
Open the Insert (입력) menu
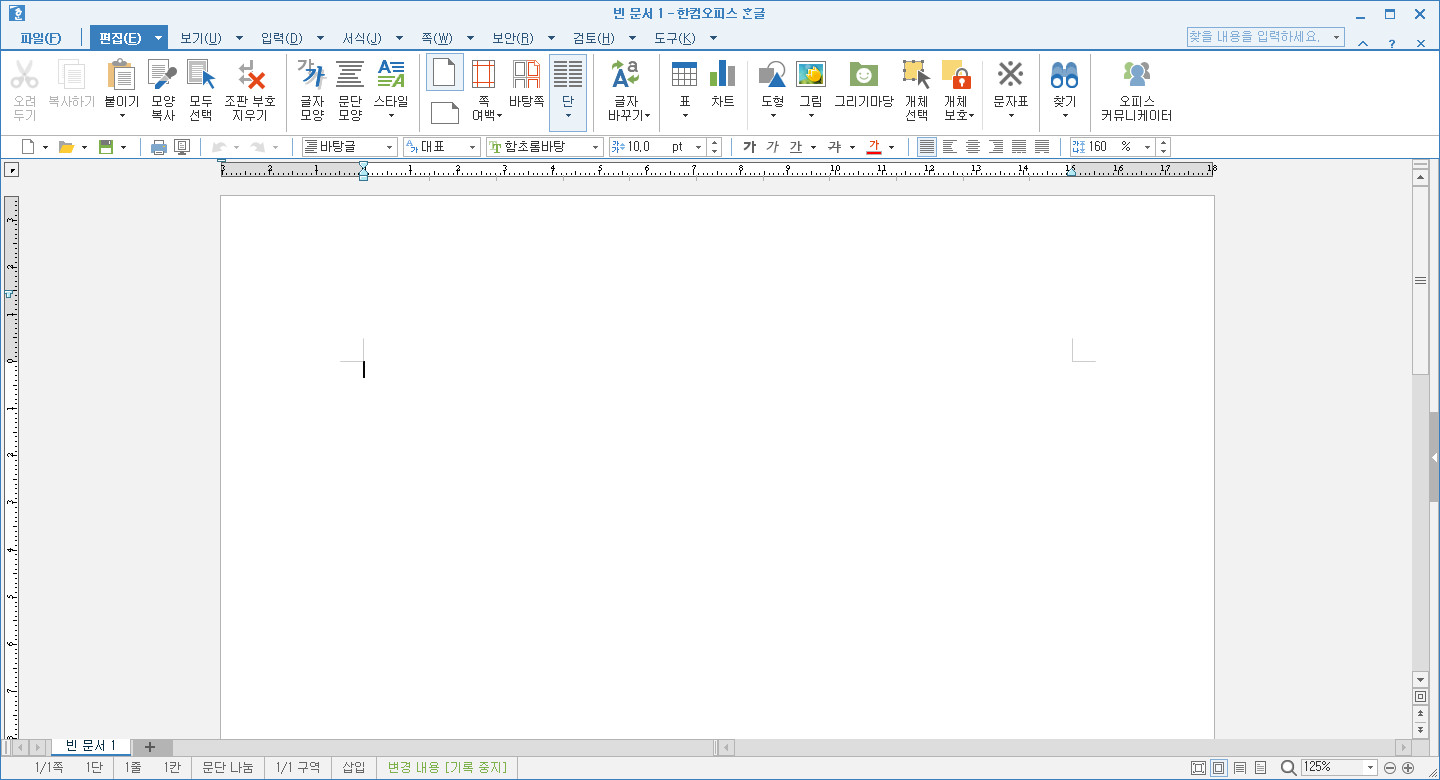(x=282, y=38)
